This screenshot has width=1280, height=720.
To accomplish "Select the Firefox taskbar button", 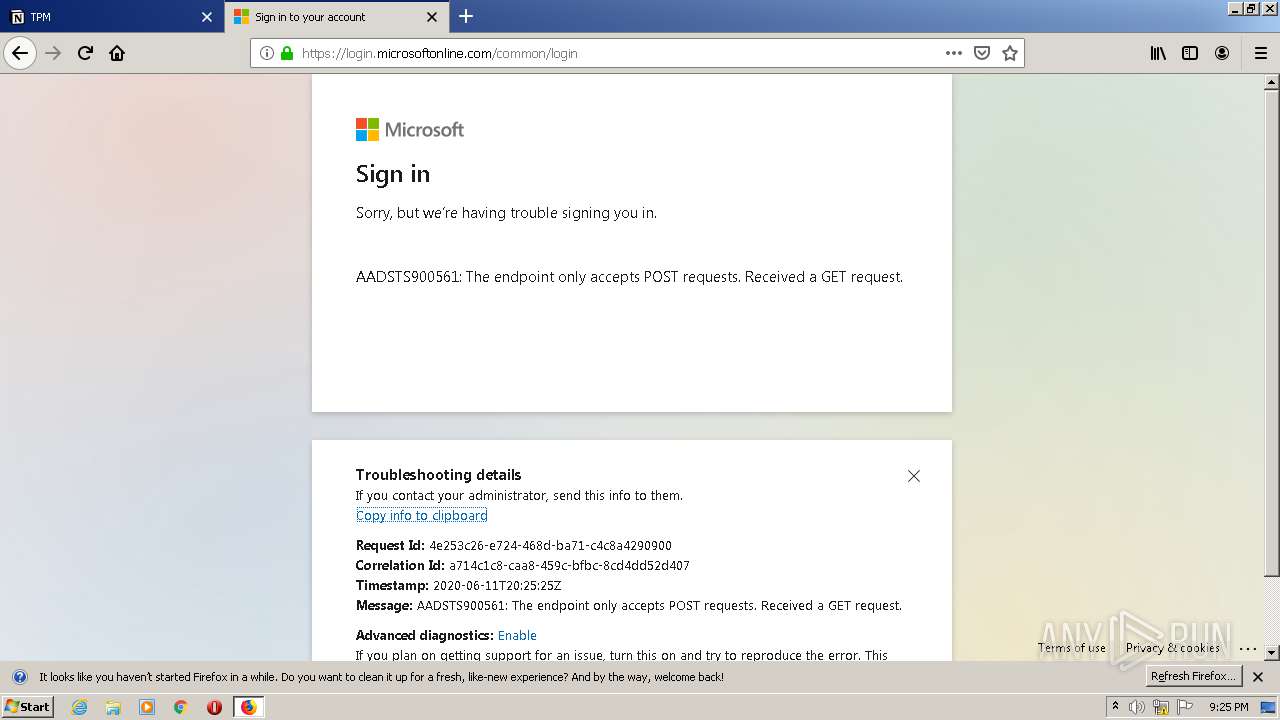I will 248,707.
